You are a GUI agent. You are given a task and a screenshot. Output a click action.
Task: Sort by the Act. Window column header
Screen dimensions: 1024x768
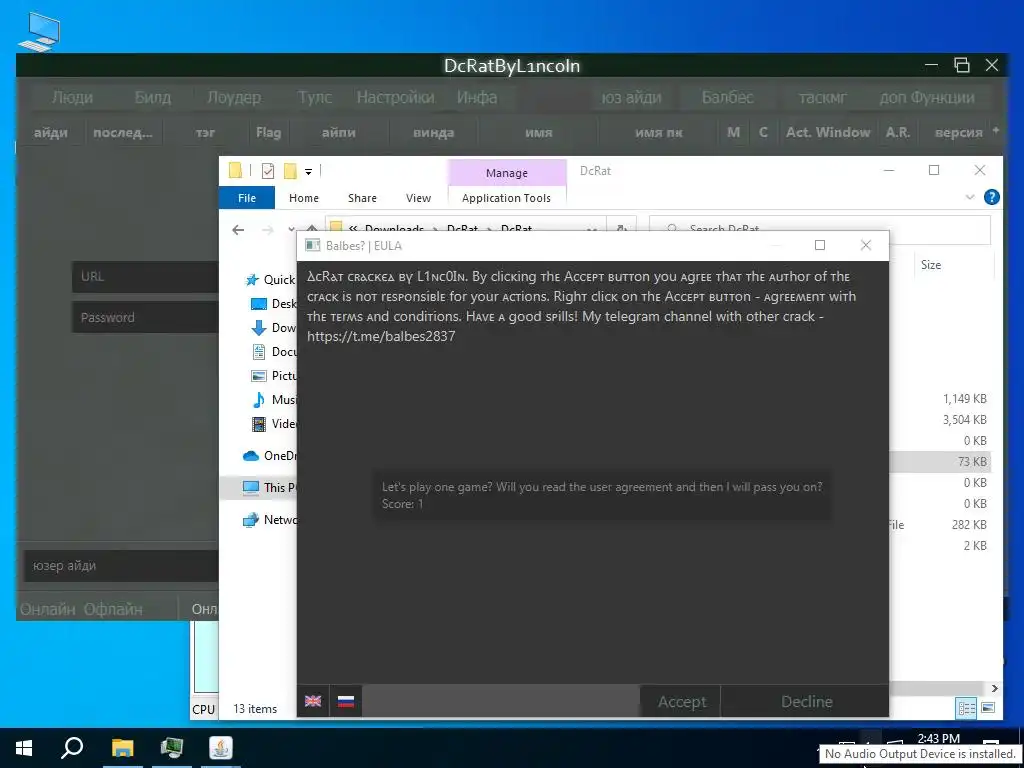coord(827,133)
